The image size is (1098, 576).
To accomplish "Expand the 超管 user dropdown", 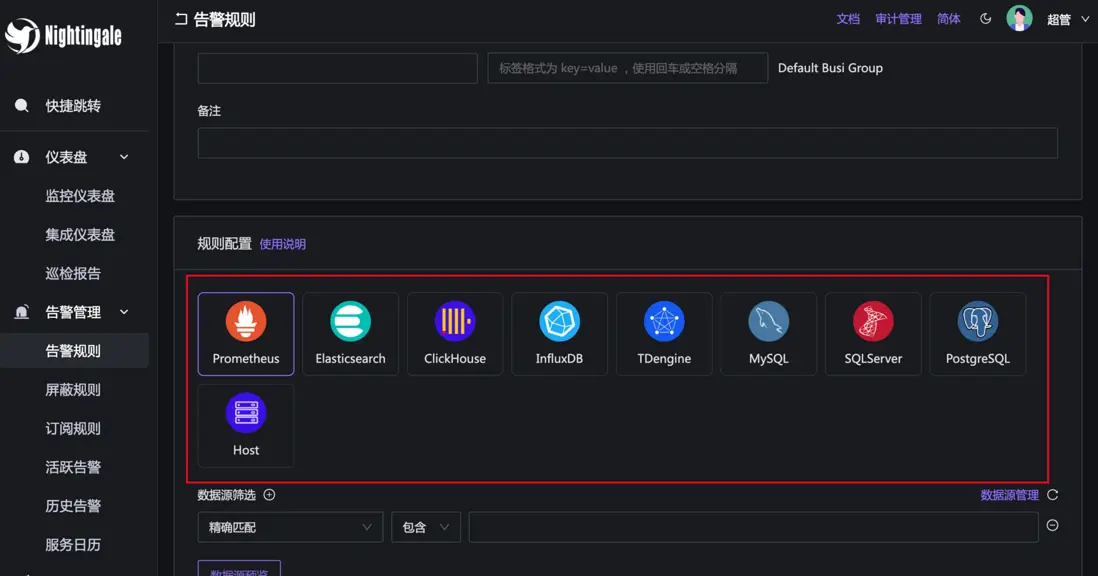I will [1068, 20].
